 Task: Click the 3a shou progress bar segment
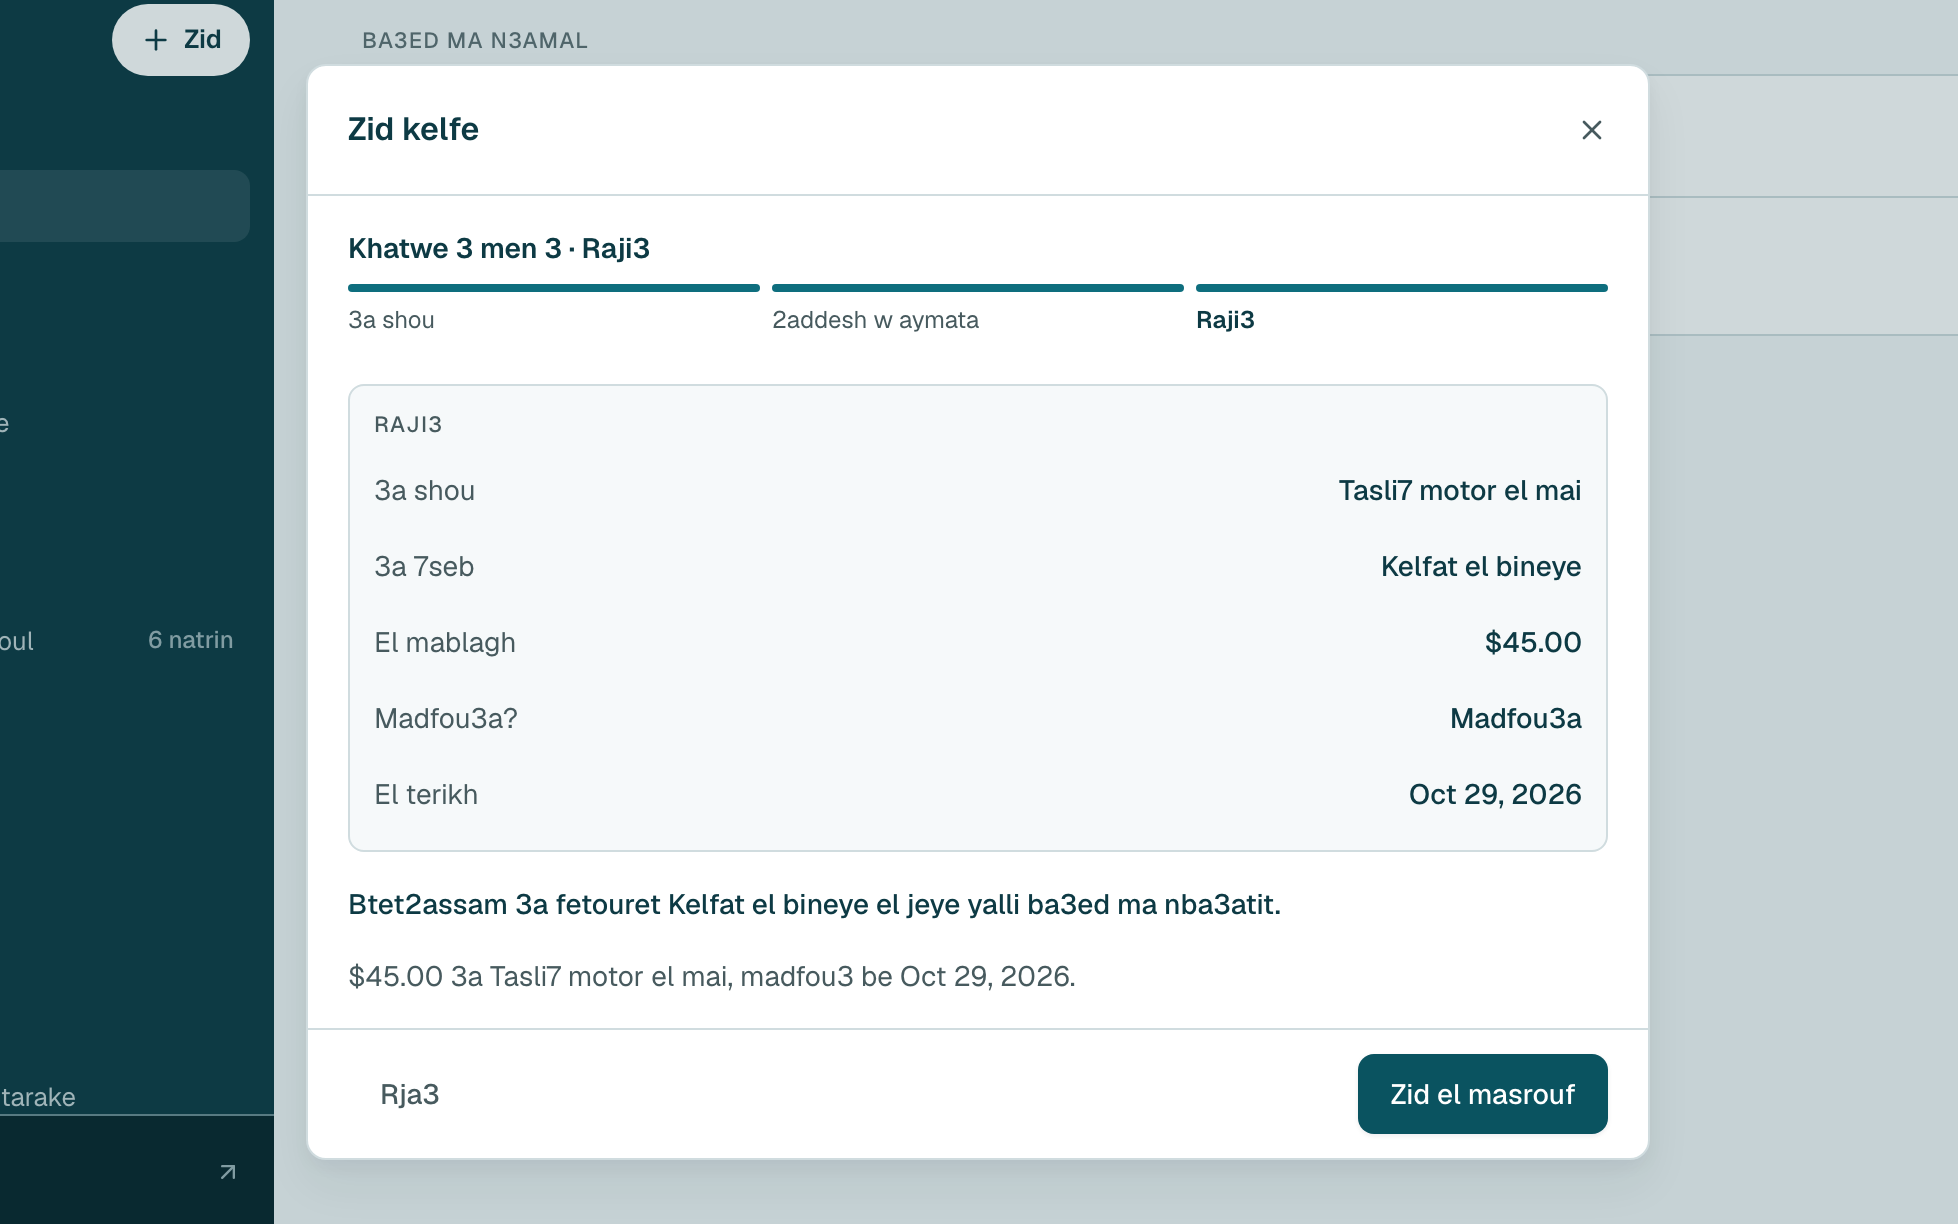554,288
